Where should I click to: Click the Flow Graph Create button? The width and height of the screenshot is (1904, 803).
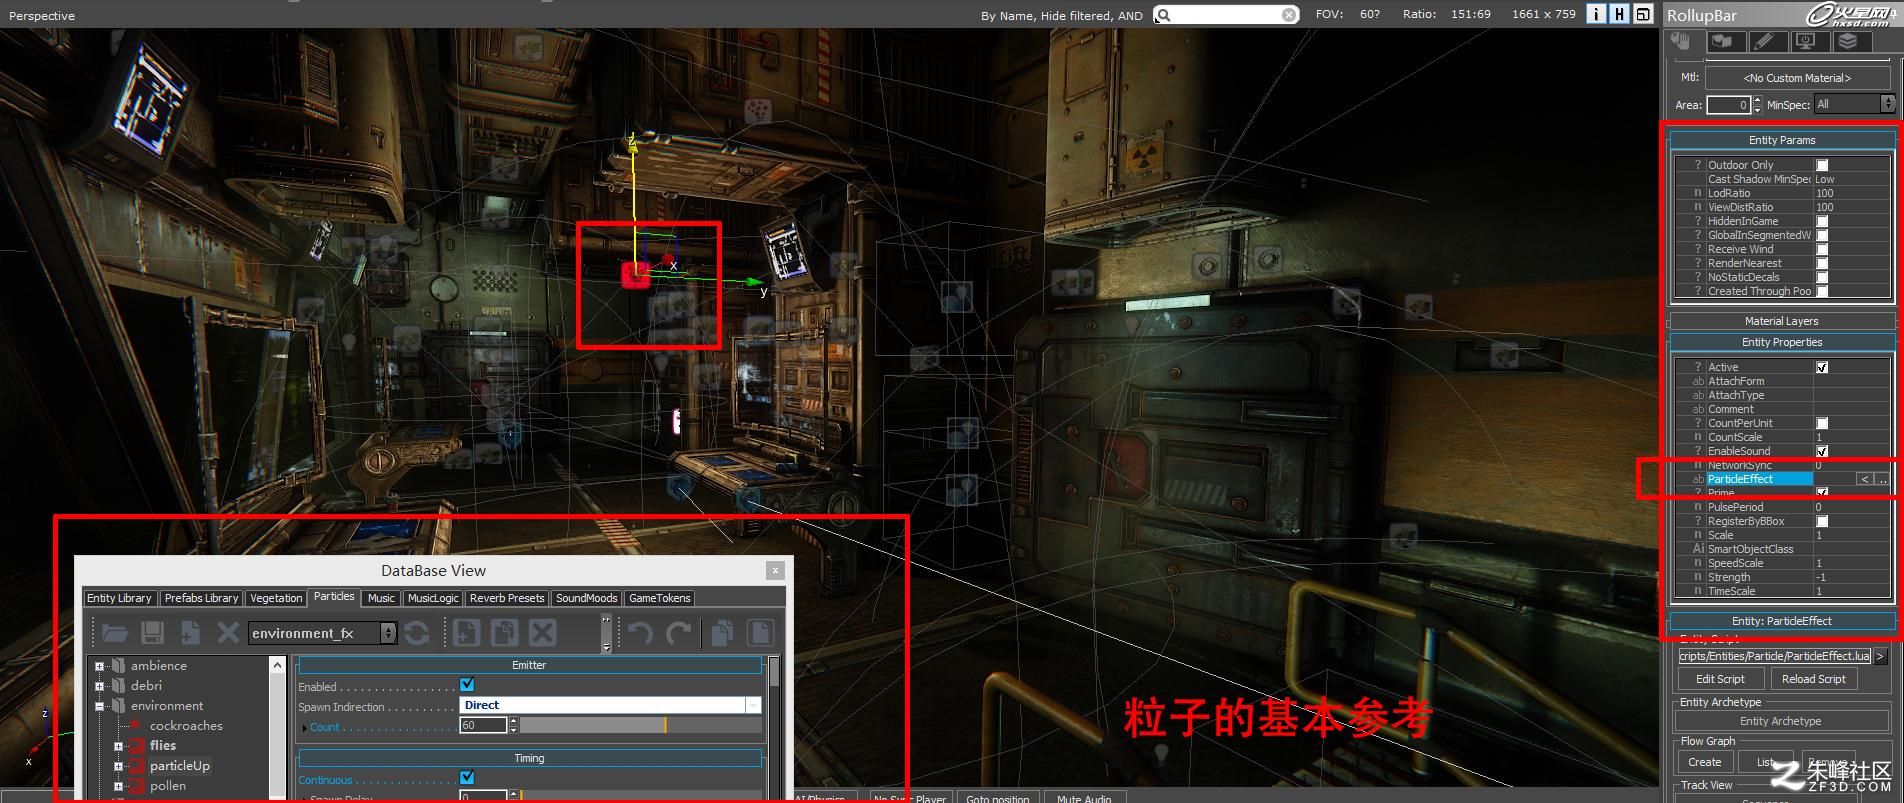tap(1705, 762)
